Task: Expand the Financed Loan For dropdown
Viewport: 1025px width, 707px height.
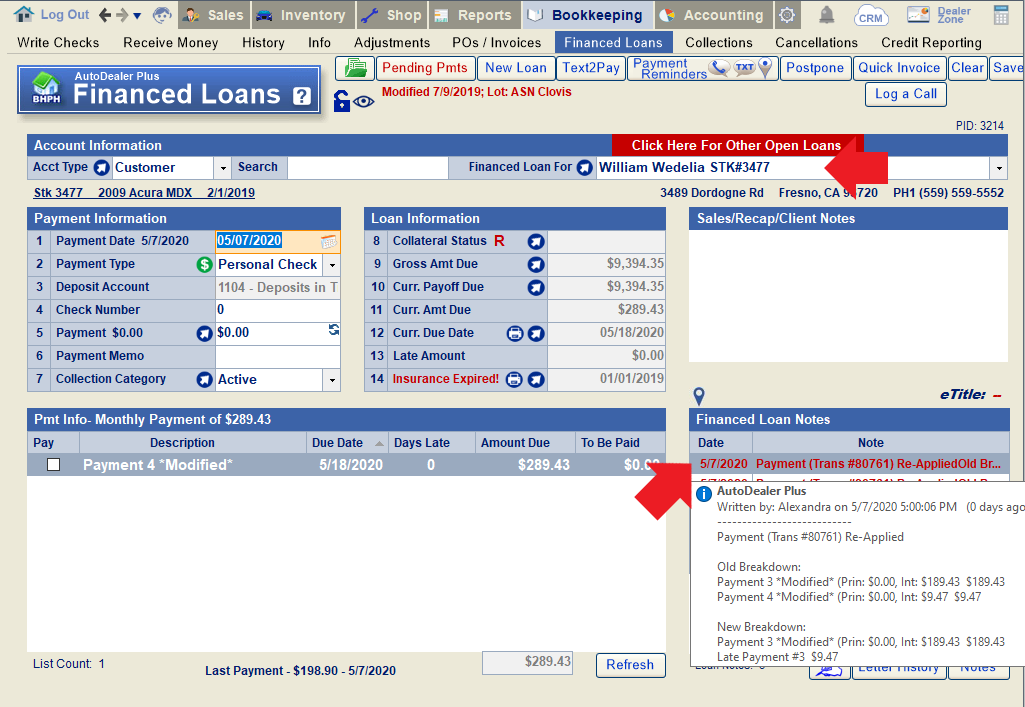Action: coord(999,168)
